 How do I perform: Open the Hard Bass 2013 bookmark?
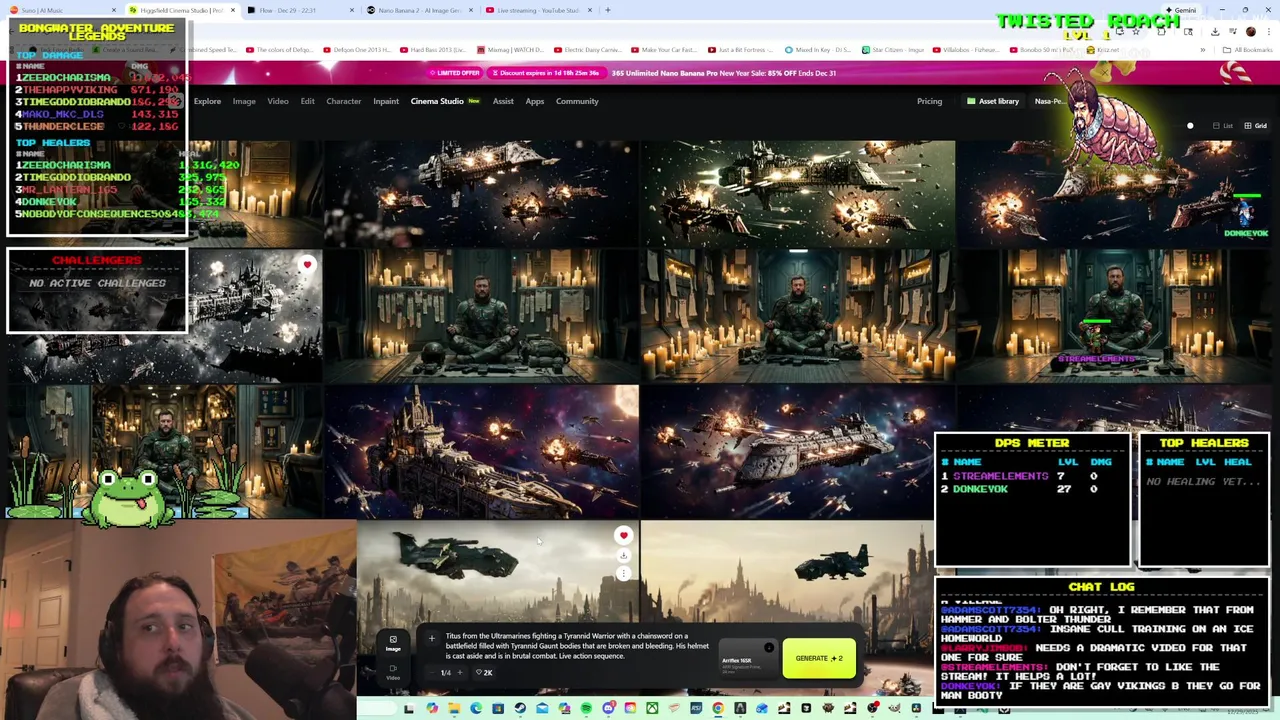click(433, 49)
